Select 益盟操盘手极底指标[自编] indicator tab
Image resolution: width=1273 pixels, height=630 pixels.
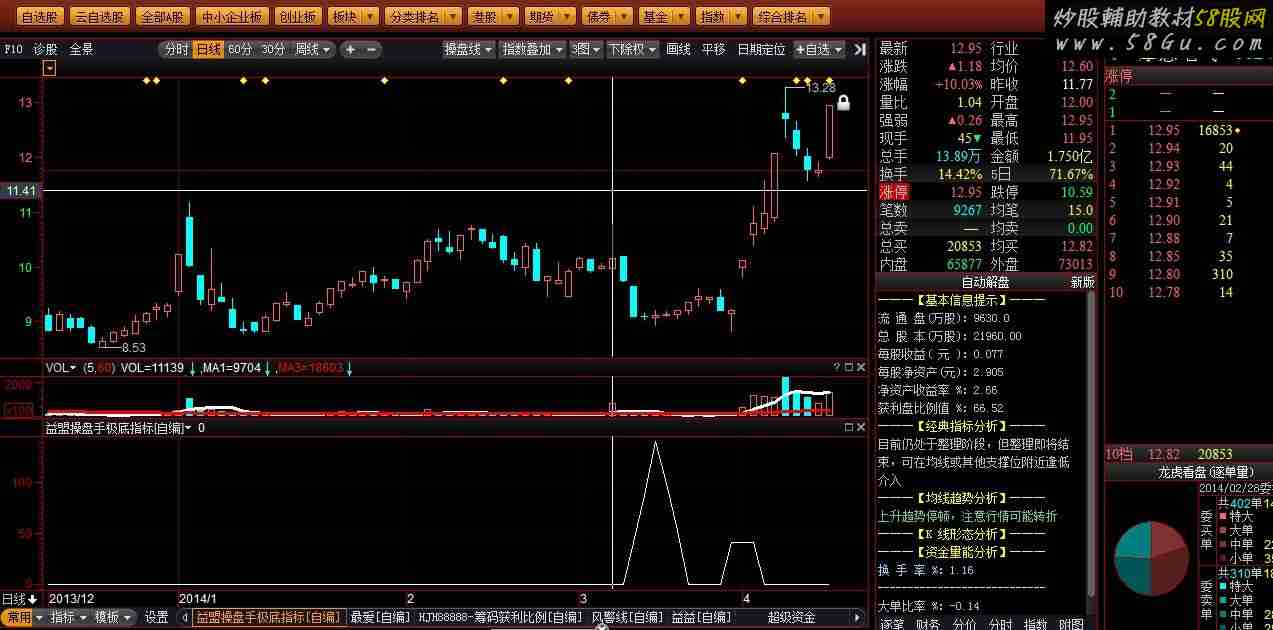268,618
